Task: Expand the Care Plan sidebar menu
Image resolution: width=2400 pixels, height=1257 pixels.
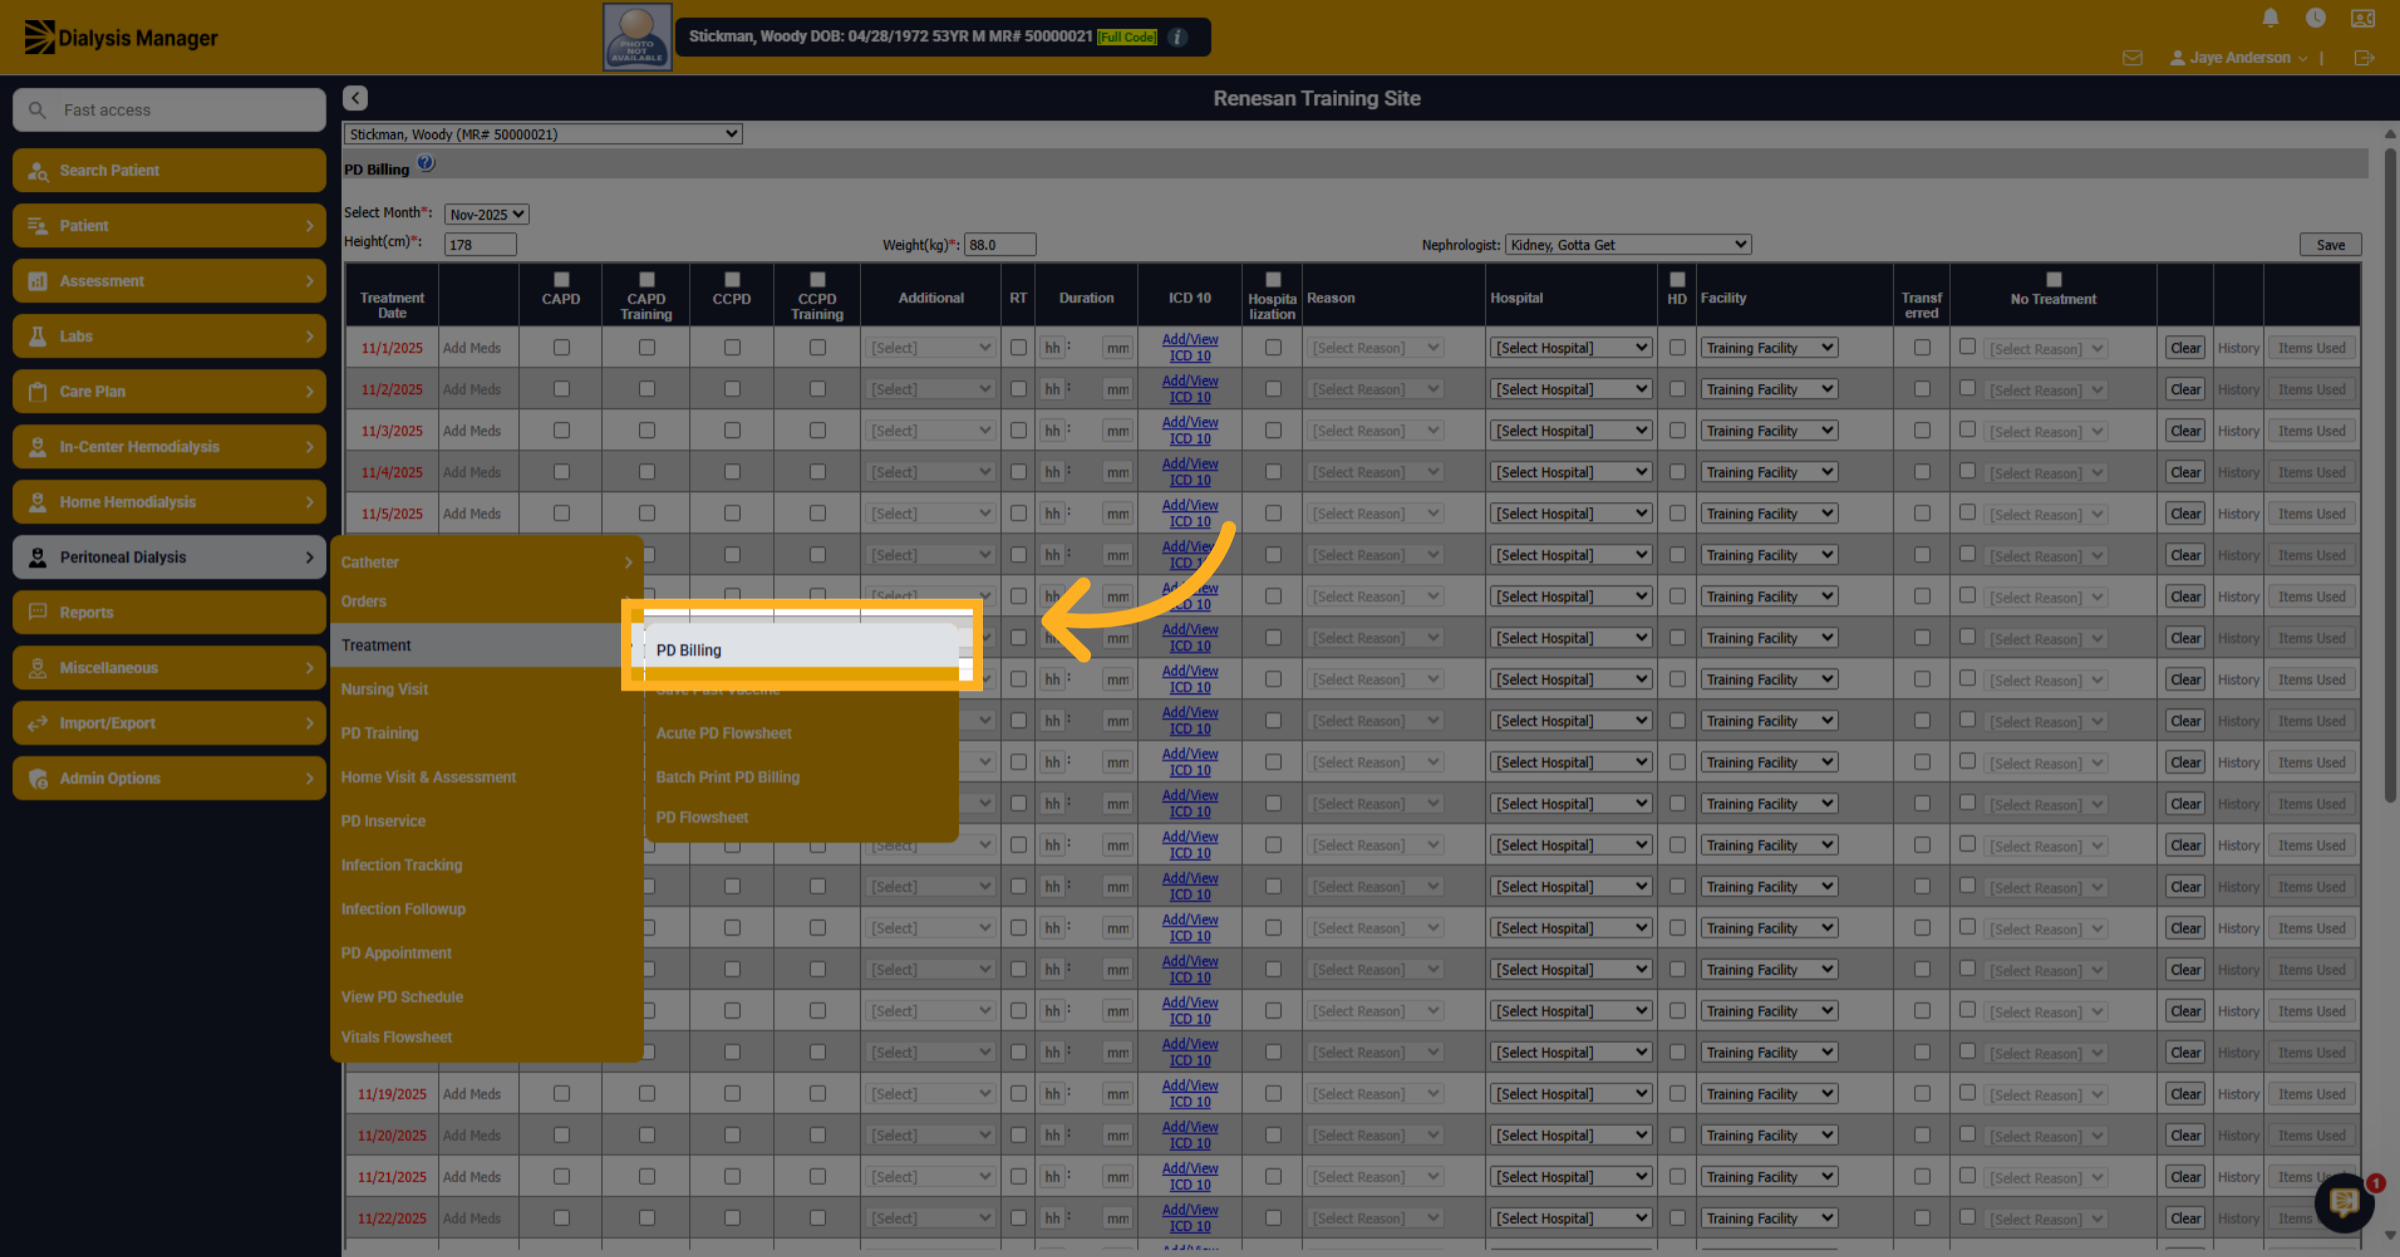Action: 169,391
